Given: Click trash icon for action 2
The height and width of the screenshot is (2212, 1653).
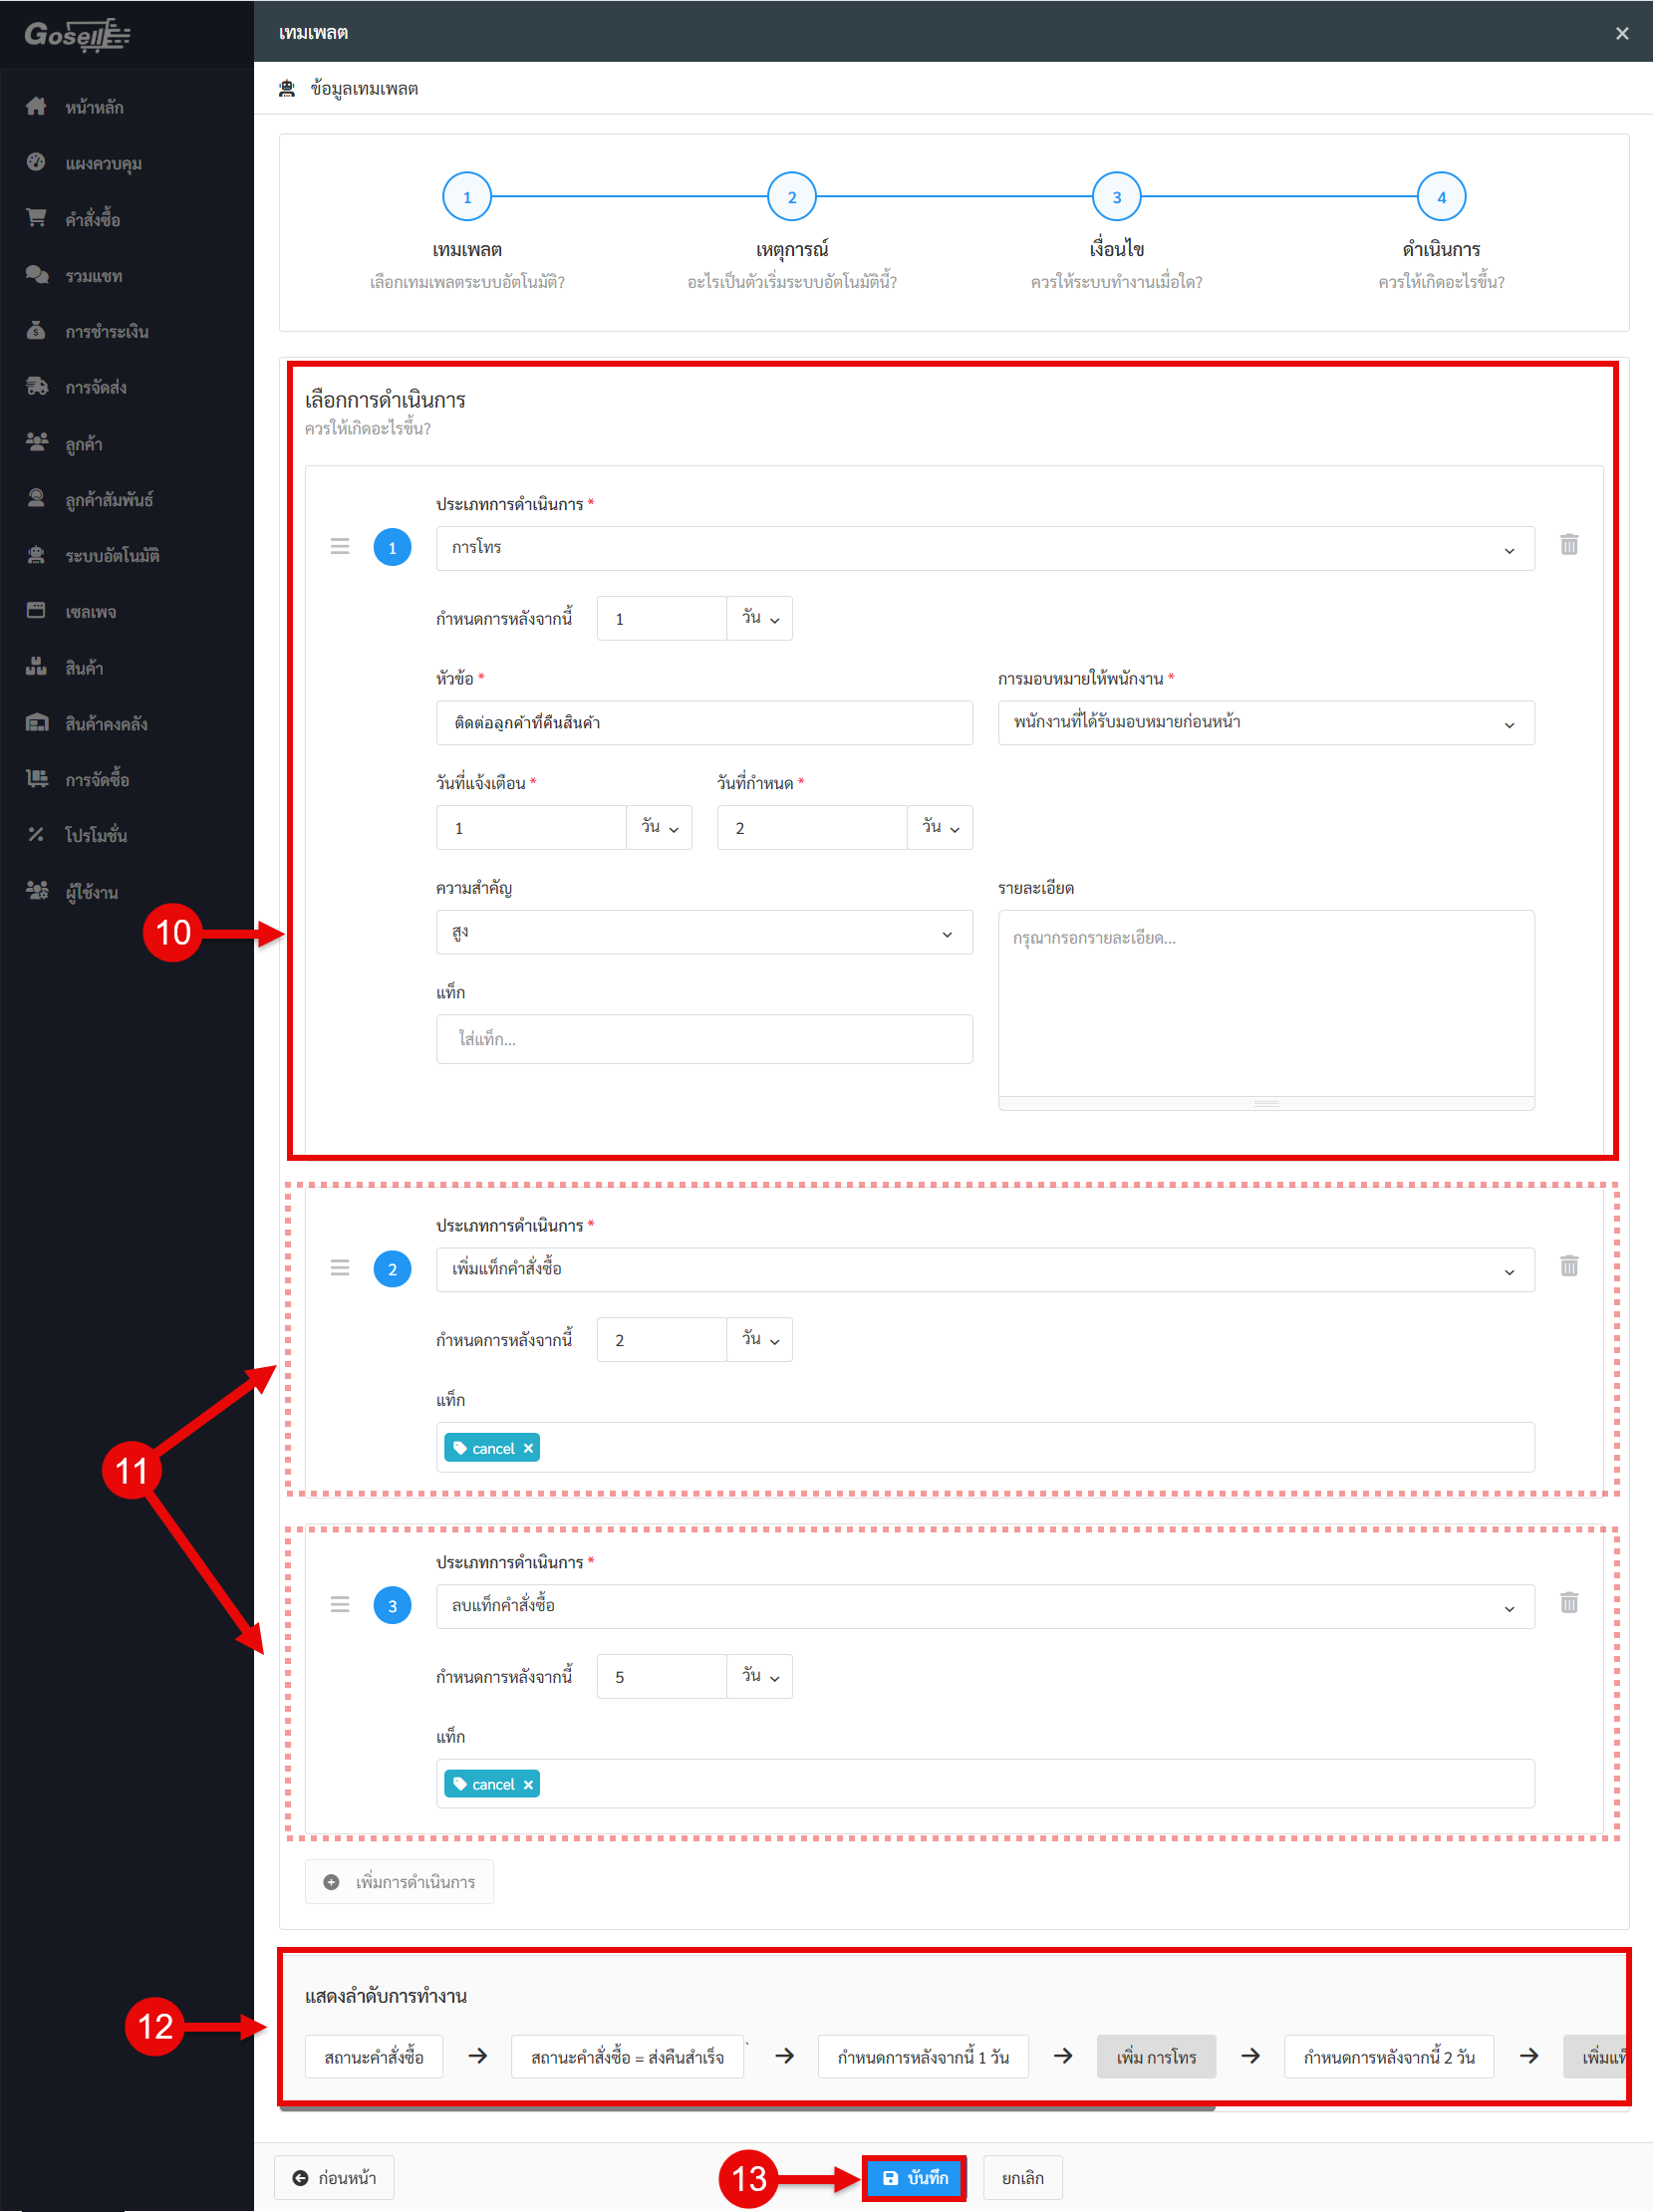Looking at the screenshot, I should (x=1568, y=1267).
